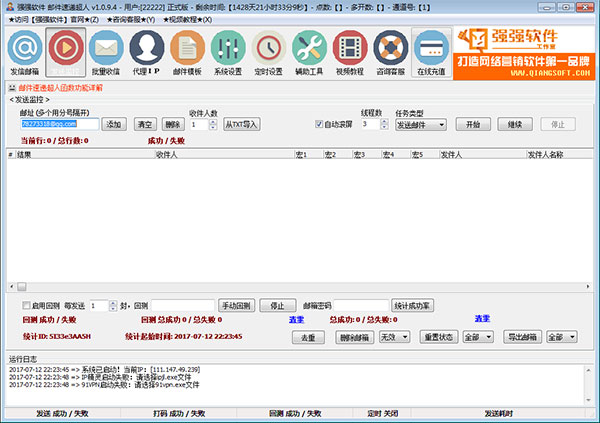This screenshot has width=600, height=423.
Task: Open the 咨询客服 lifebuoy support icon
Action: (392, 52)
